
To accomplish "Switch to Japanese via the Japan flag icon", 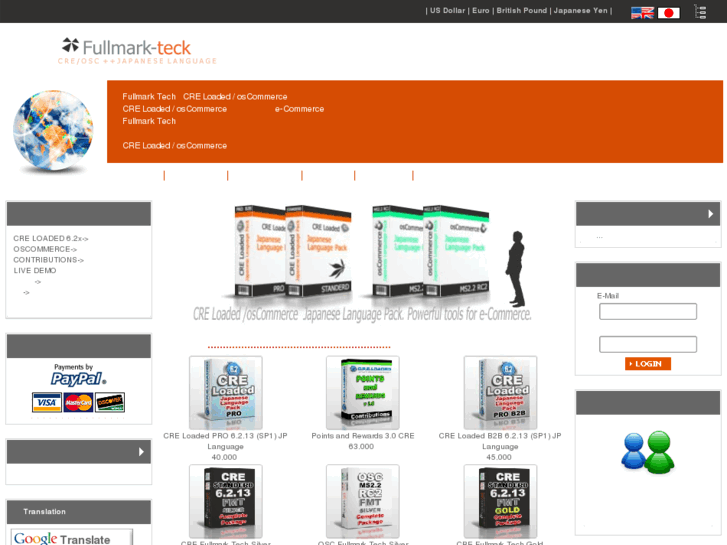I will tap(669, 13).
